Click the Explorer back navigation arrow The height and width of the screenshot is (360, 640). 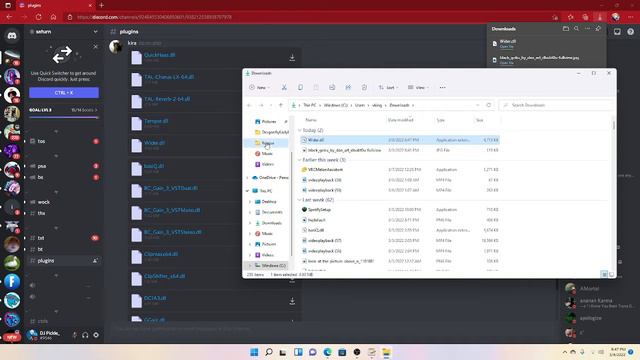(x=249, y=105)
